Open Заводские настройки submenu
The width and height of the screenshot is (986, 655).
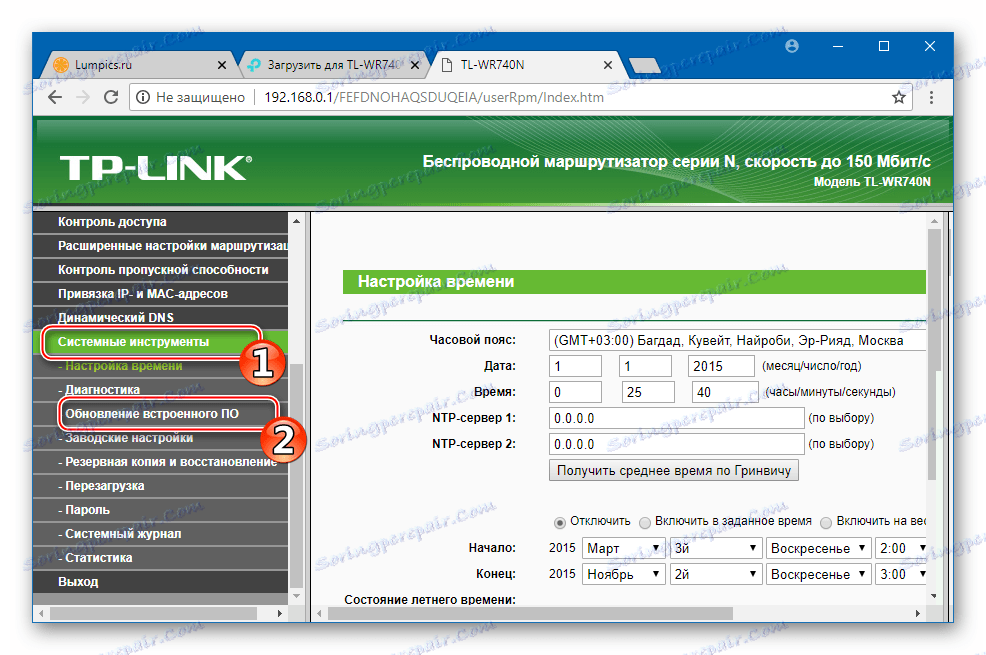(x=160, y=438)
